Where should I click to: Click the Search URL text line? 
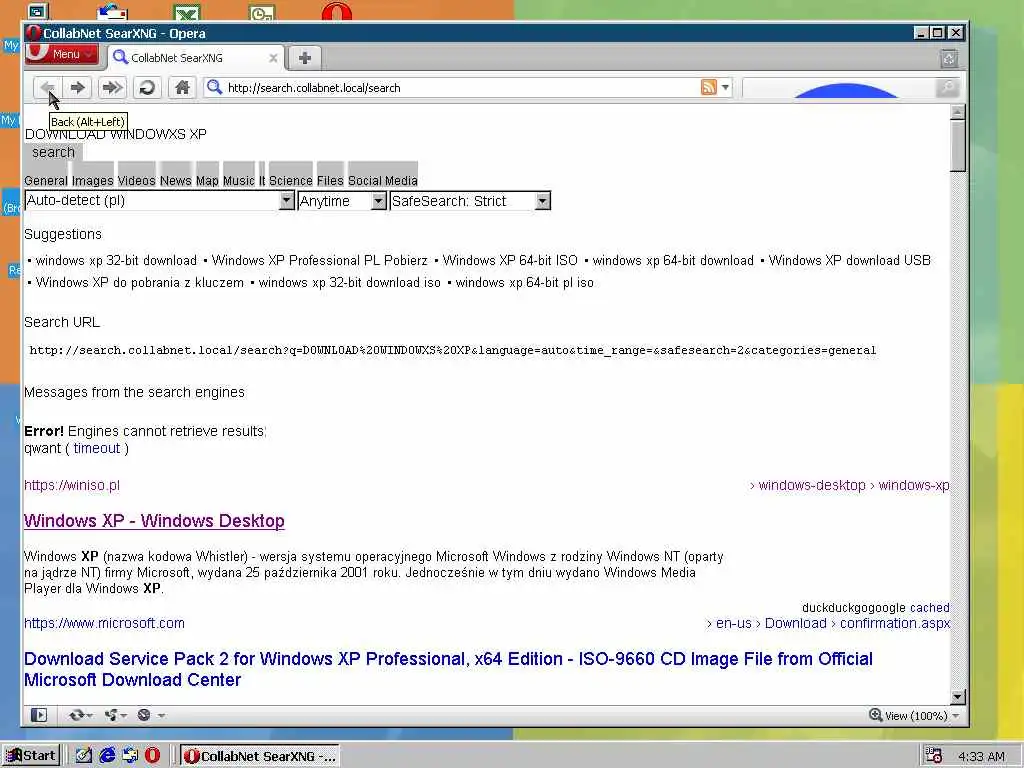coord(453,351)
